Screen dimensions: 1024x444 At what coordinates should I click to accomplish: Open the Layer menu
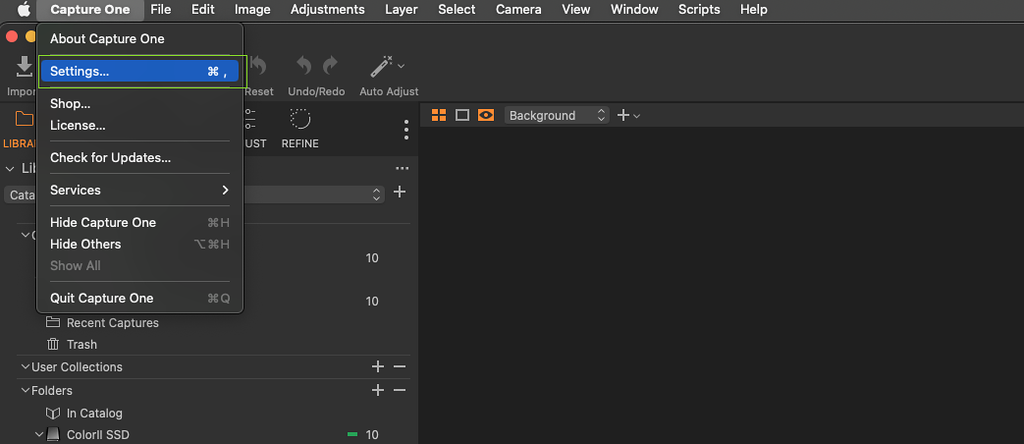pyautogui.click(x=402, y=9)
